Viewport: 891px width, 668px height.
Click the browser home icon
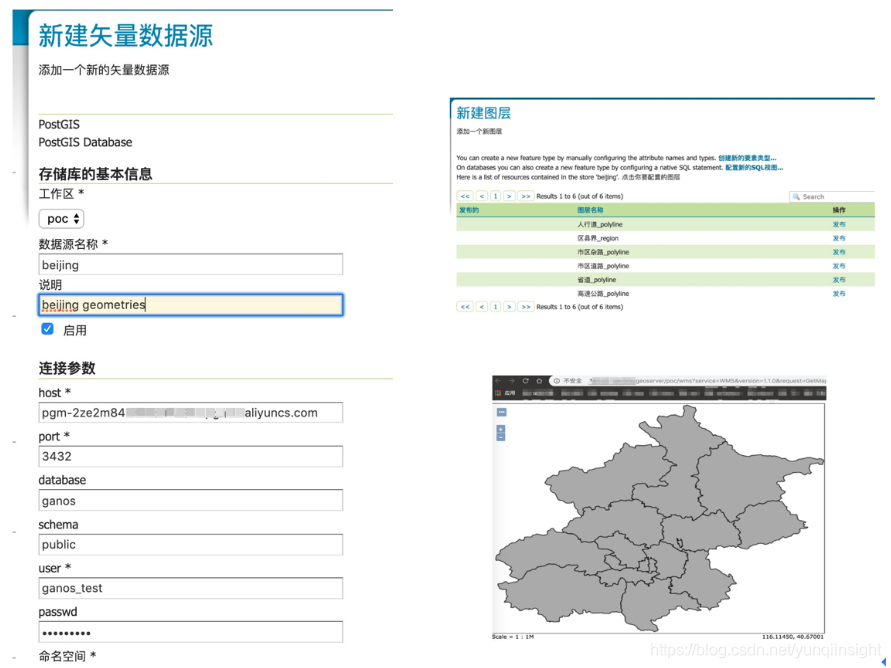pos(539,381)
